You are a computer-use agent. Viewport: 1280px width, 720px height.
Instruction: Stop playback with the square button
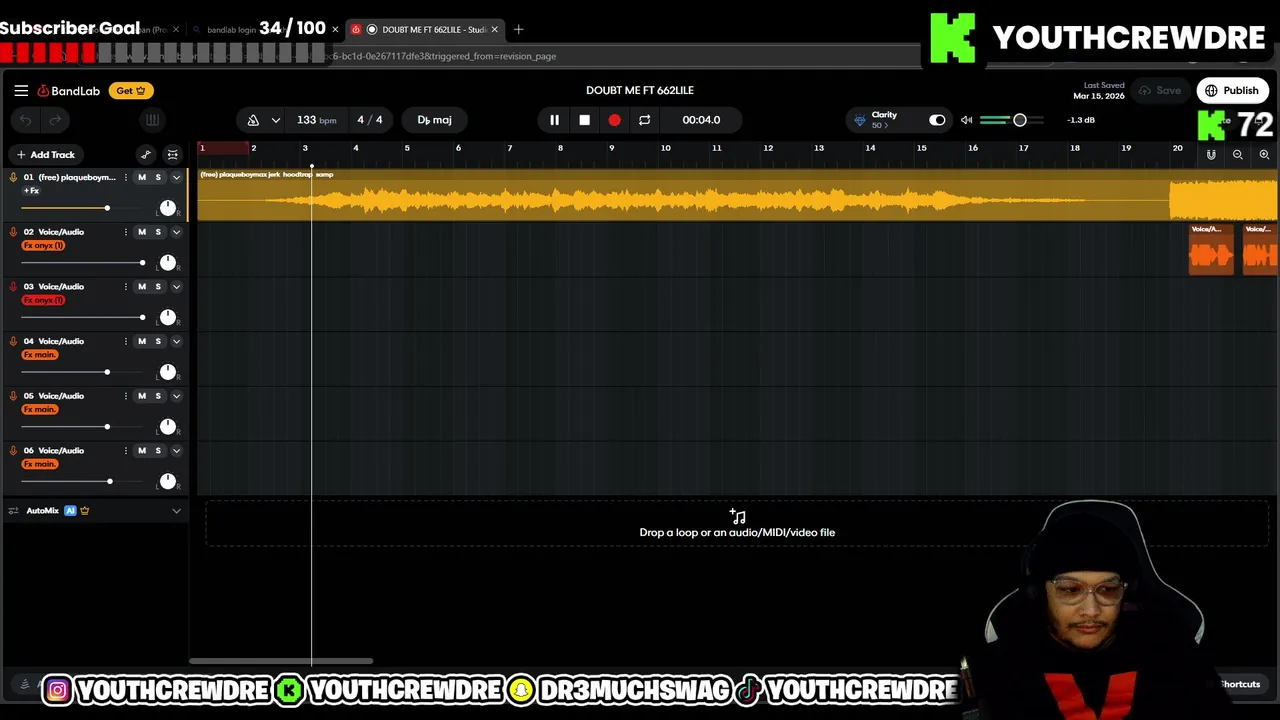(x=584, y=120)
